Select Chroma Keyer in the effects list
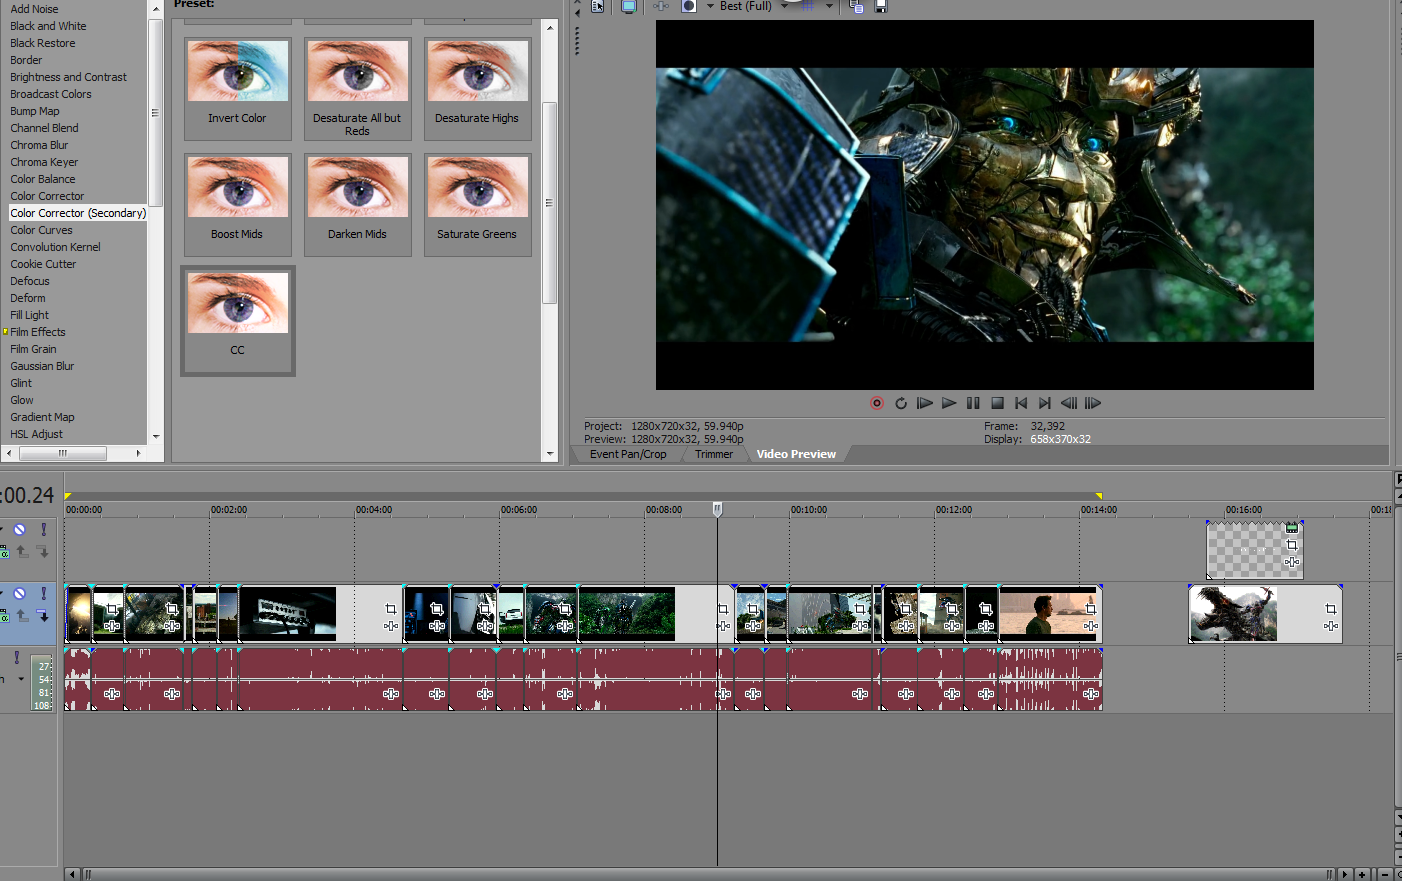 [x=44, y=162]
